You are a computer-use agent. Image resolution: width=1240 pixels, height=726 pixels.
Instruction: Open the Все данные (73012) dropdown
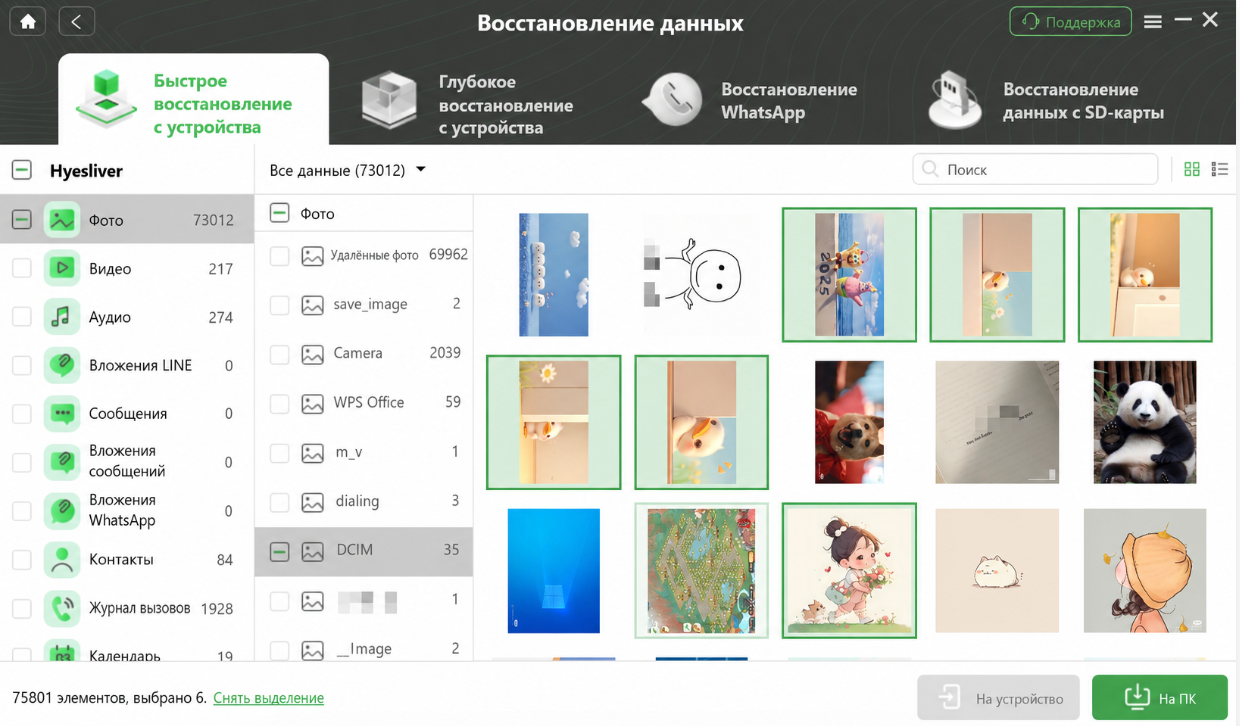tap(347, 170)
